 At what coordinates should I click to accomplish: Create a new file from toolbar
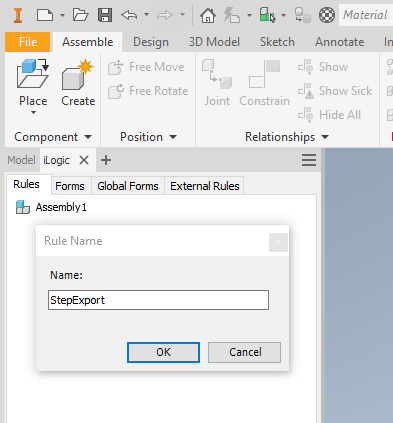point(45,15)
